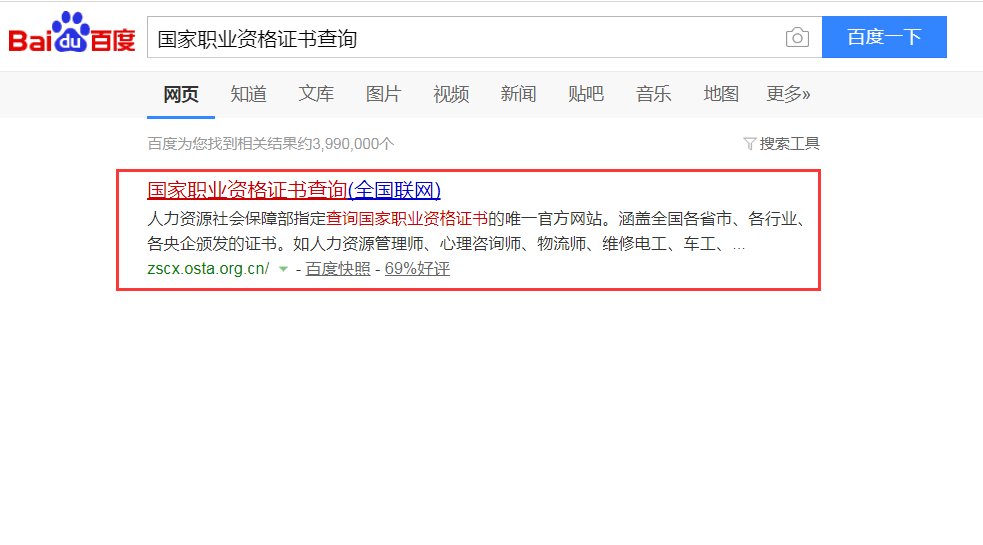The width and height of the screenshot is (983, 545).
Task: Select the 网页 tab
Action: pos(181,94)
